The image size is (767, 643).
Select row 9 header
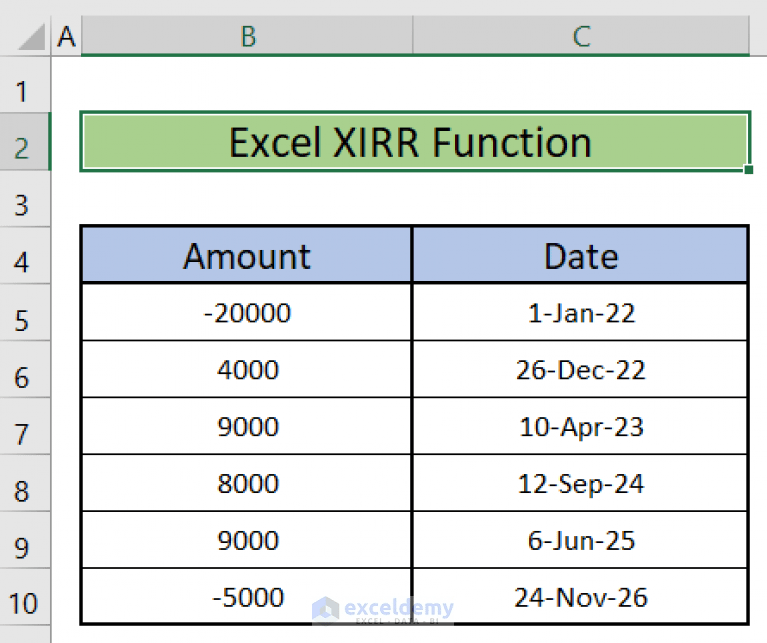pyautogui.click(x=25, y=540)
